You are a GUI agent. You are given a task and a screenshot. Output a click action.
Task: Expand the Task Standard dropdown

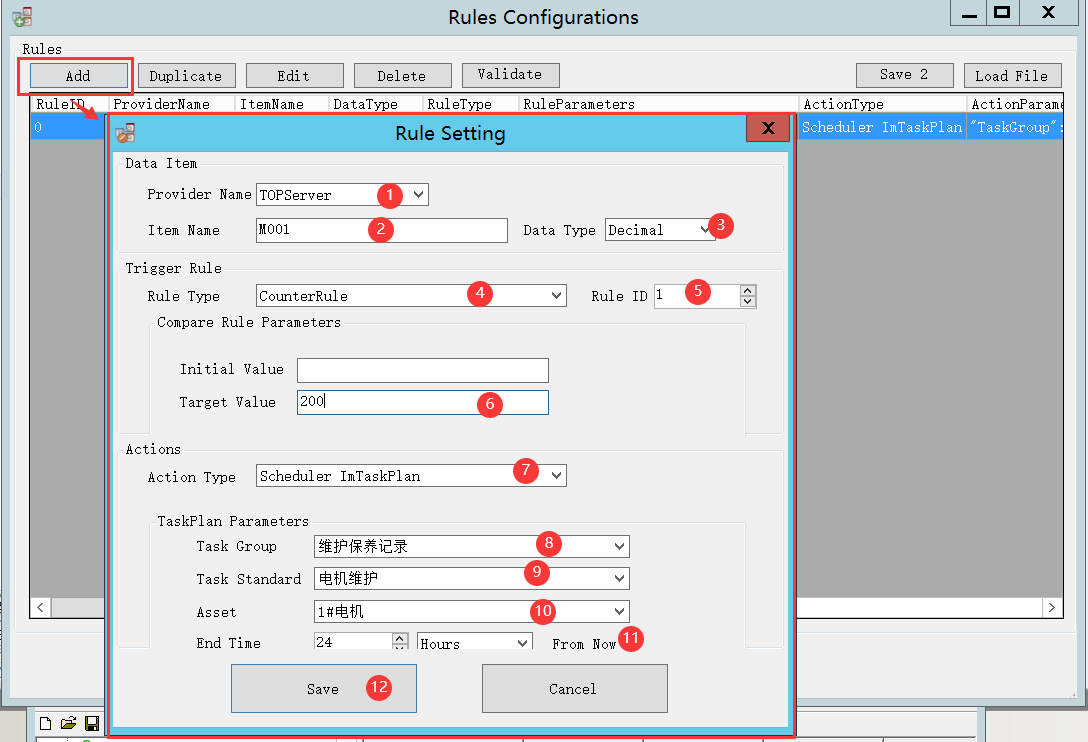coord(619,579)
